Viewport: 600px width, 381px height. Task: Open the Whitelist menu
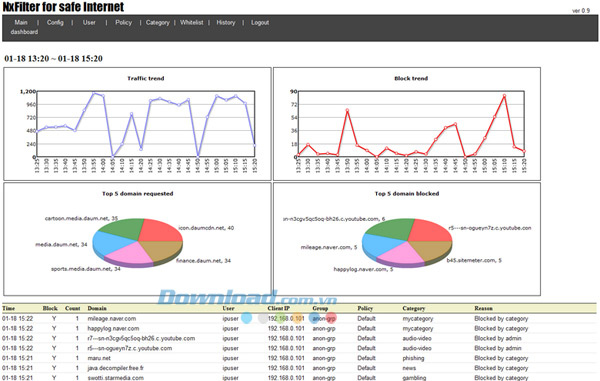coord(191,23)
